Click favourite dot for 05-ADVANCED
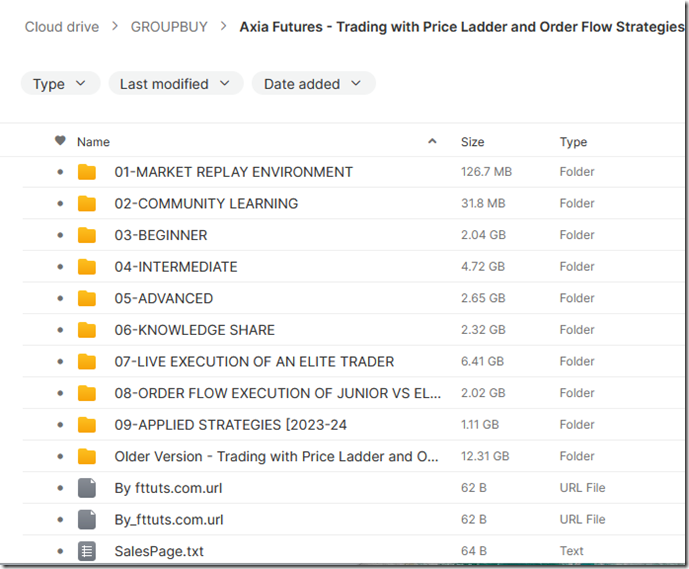 [60, 298]
